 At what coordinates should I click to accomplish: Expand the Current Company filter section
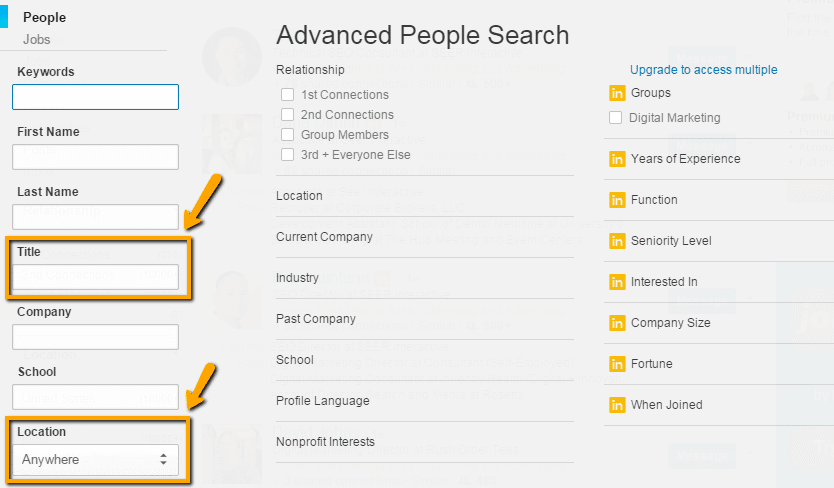click(324, 237)
